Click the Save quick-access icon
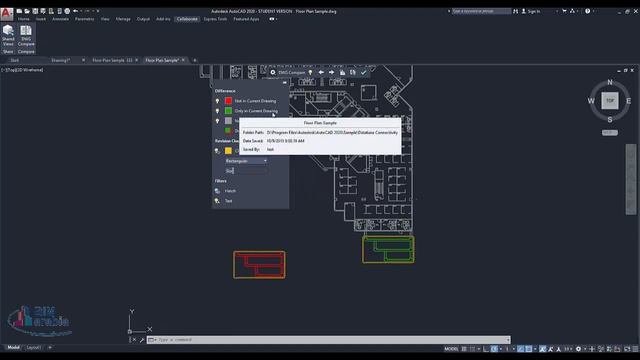 coord(35,11)
